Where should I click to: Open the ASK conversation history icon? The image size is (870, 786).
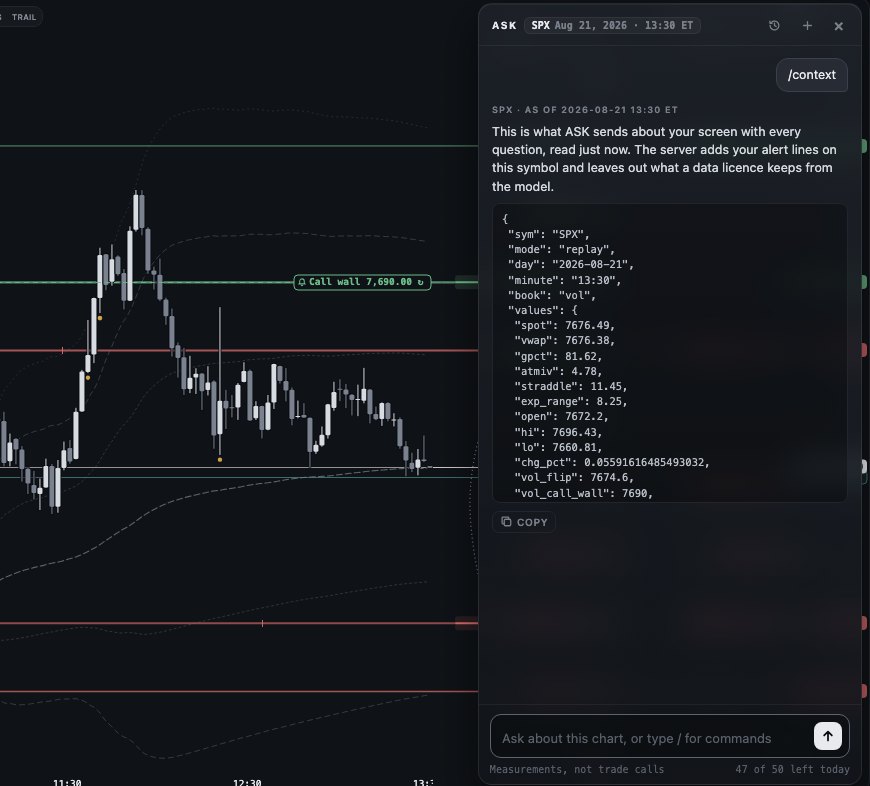coord(774,26)
